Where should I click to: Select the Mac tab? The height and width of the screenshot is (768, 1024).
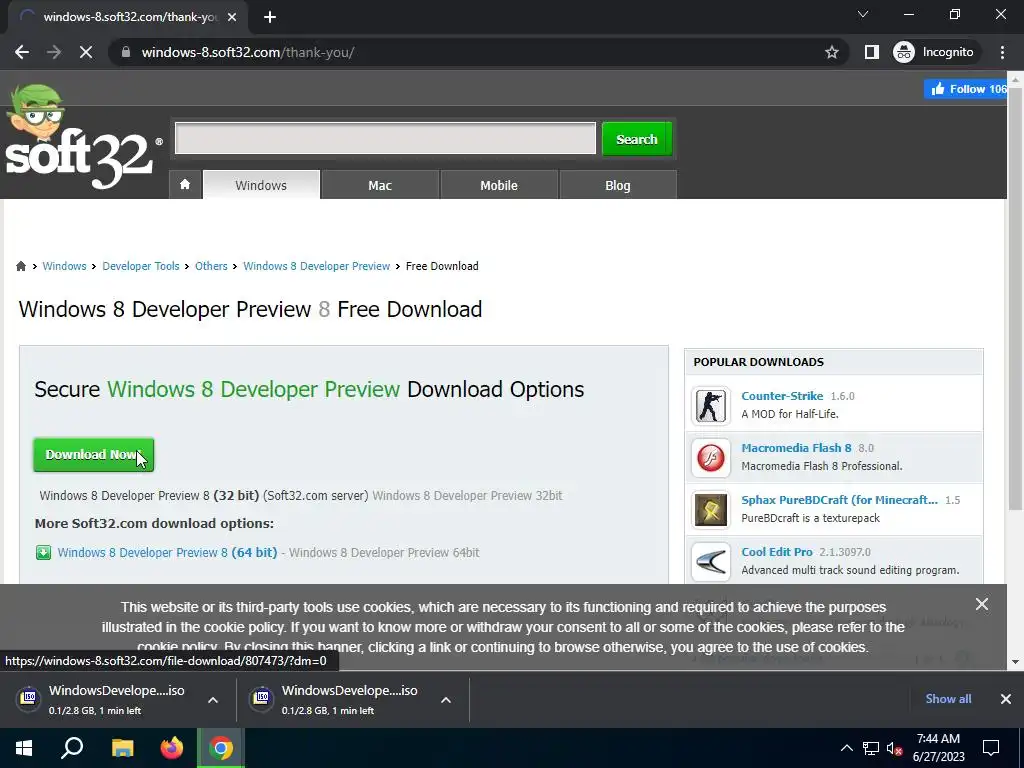380,185
